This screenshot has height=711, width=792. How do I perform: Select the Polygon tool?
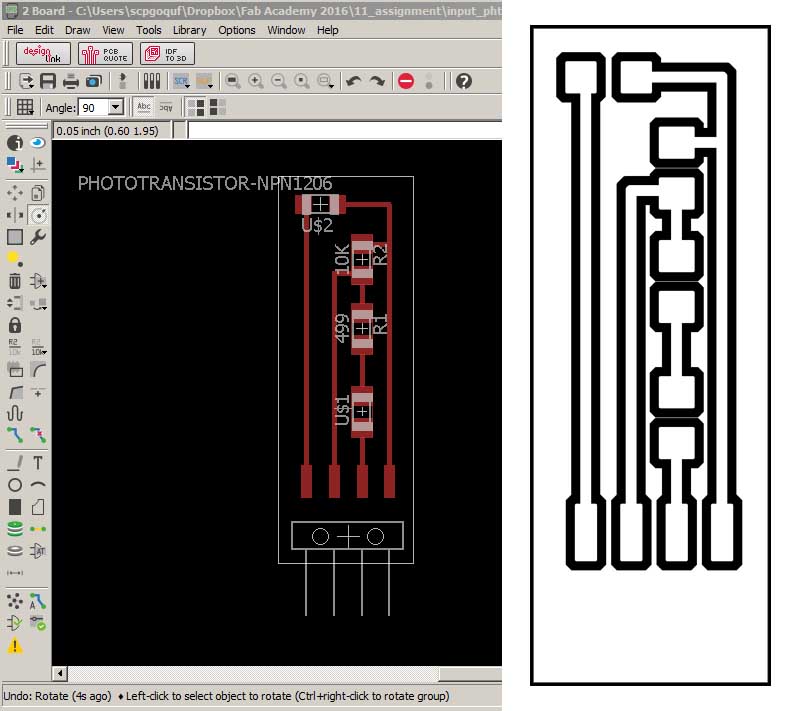click(x=38, y=507)
